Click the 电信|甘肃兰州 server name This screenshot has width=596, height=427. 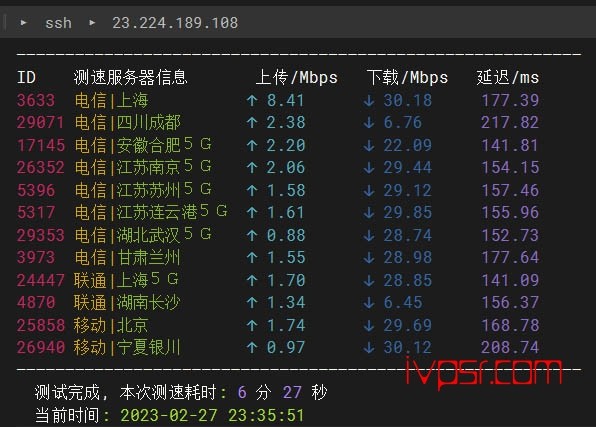click(x=127, y=257)
